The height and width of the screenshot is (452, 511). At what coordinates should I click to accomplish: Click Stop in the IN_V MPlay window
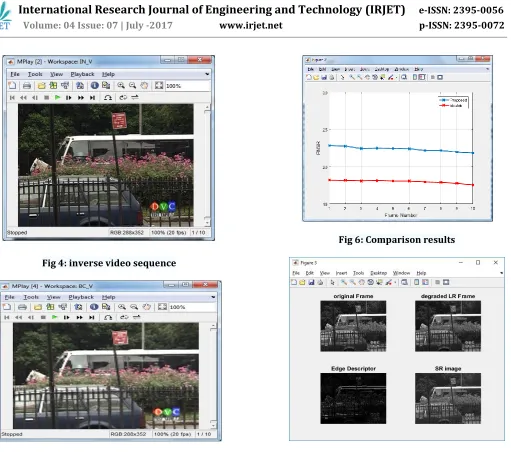click(46, 98)
